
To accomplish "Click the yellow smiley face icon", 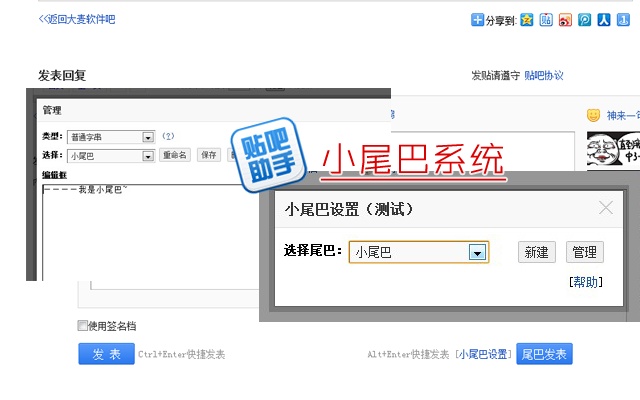I will click(x=593, y=115).
